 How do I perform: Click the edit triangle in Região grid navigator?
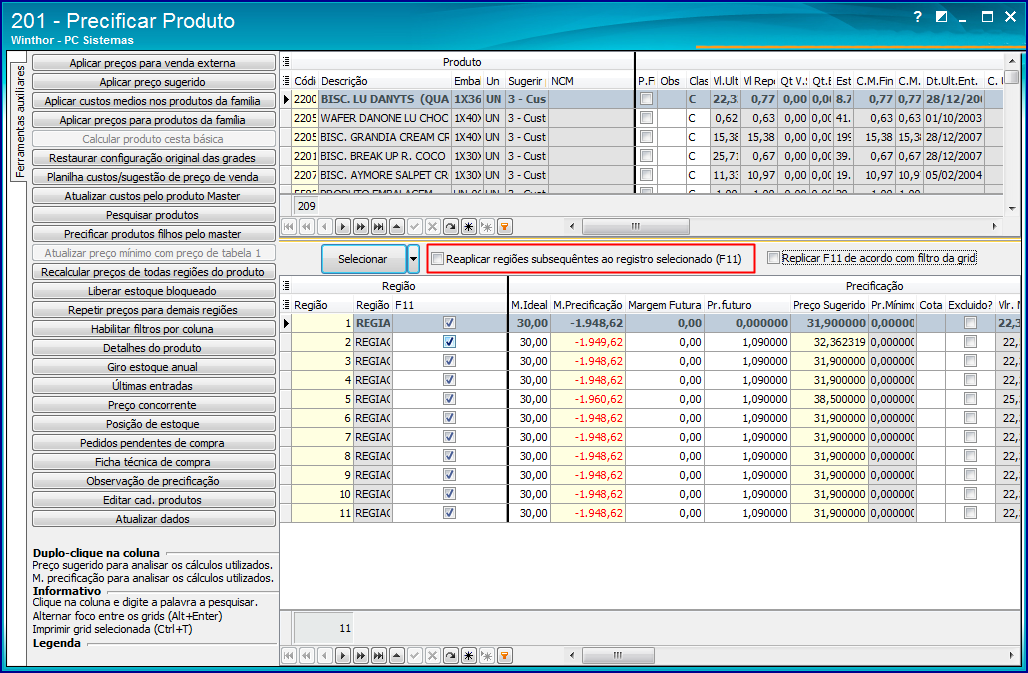pyautogui.click(x=397, y=655)
